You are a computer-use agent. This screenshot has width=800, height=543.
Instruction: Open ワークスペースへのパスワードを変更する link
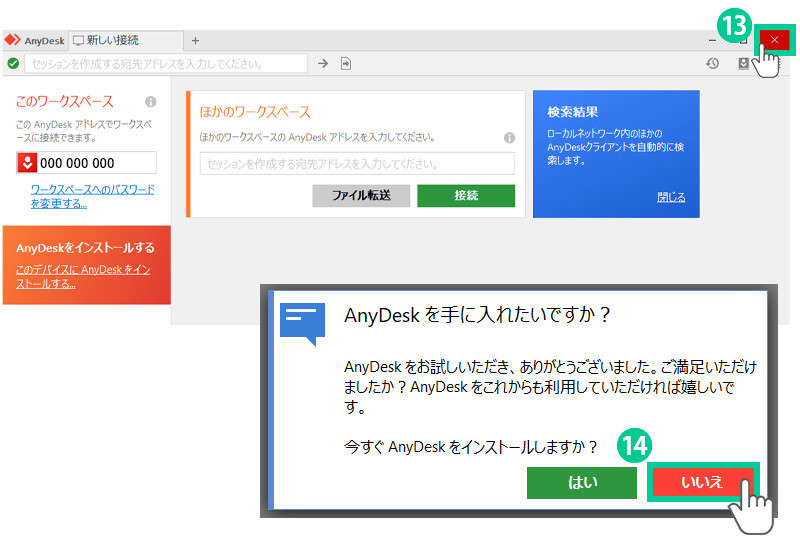(x=92, y=196)
